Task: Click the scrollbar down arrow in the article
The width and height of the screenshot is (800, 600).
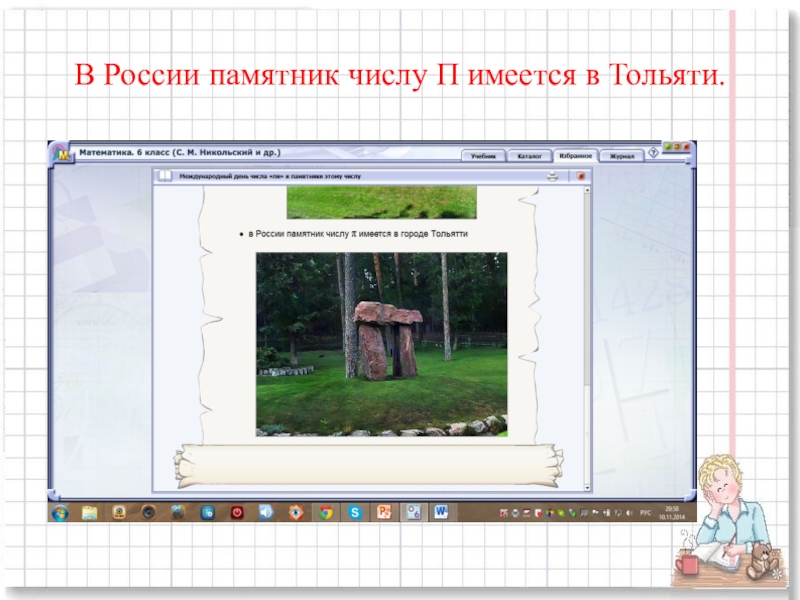Action: click(587, 488)
